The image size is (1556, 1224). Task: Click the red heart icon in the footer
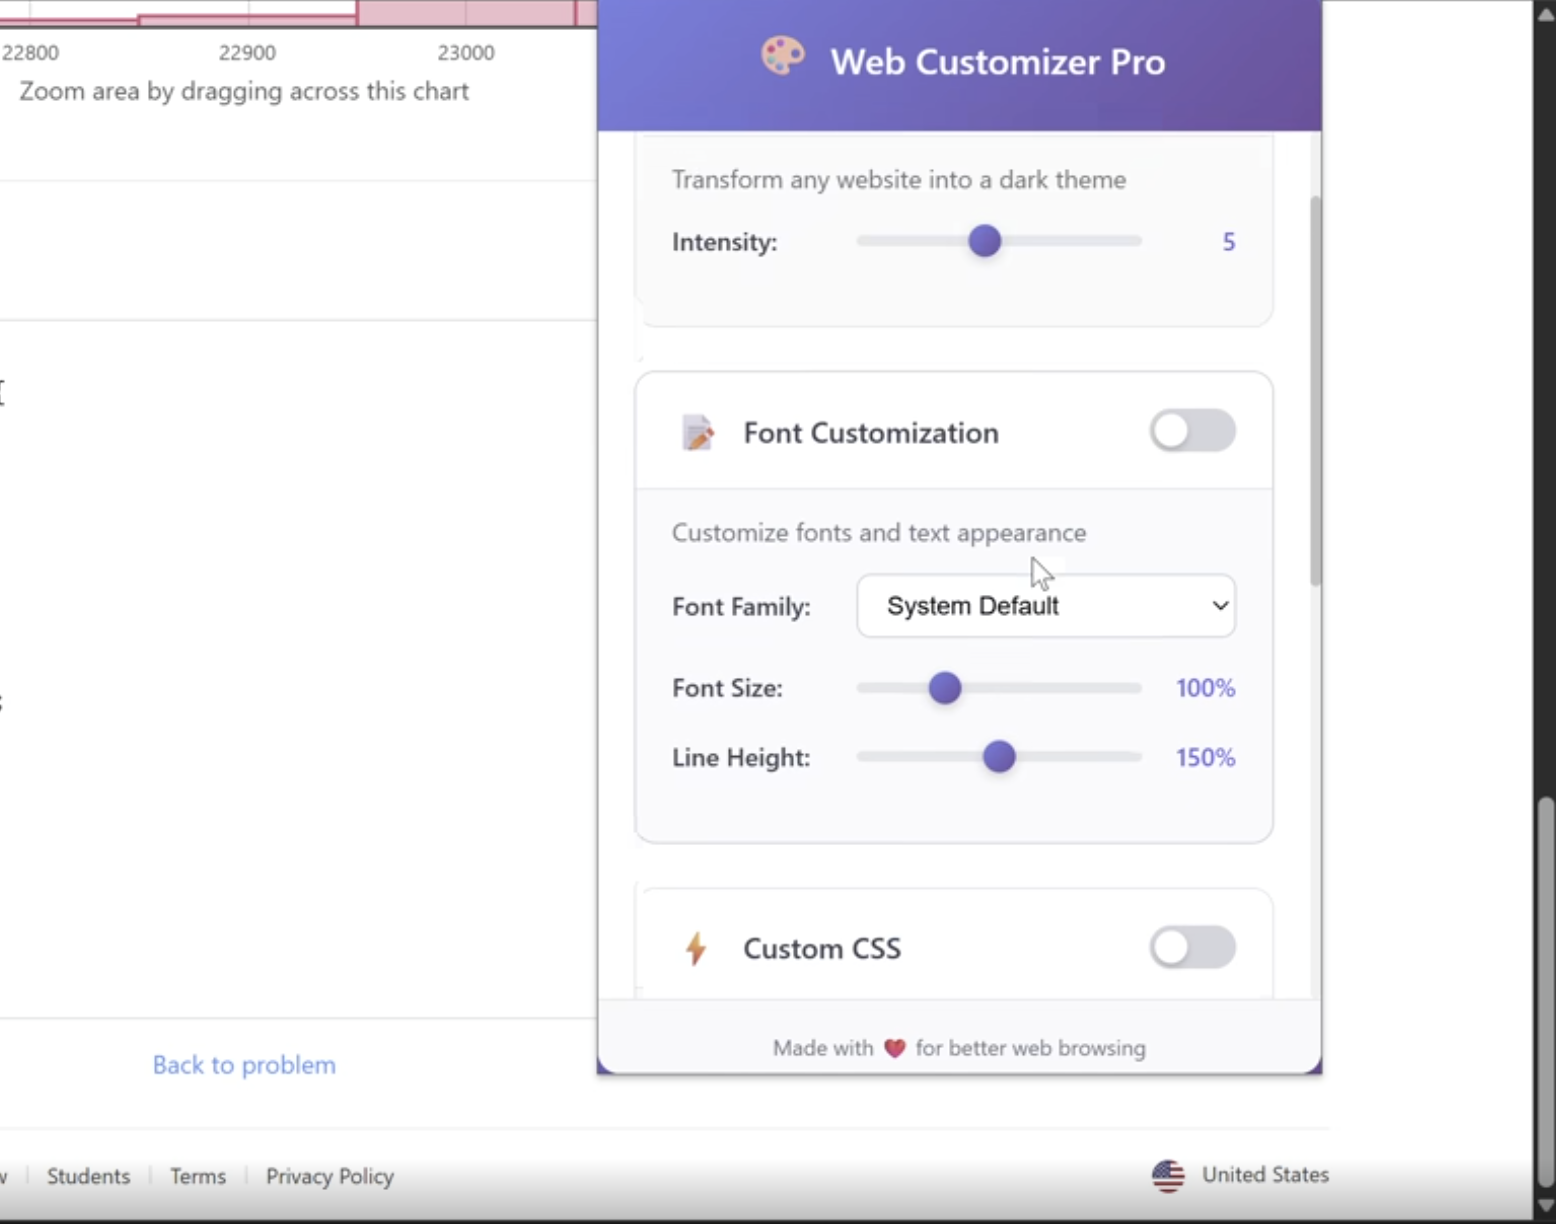pyautogui.click(x=895, y=1048)
